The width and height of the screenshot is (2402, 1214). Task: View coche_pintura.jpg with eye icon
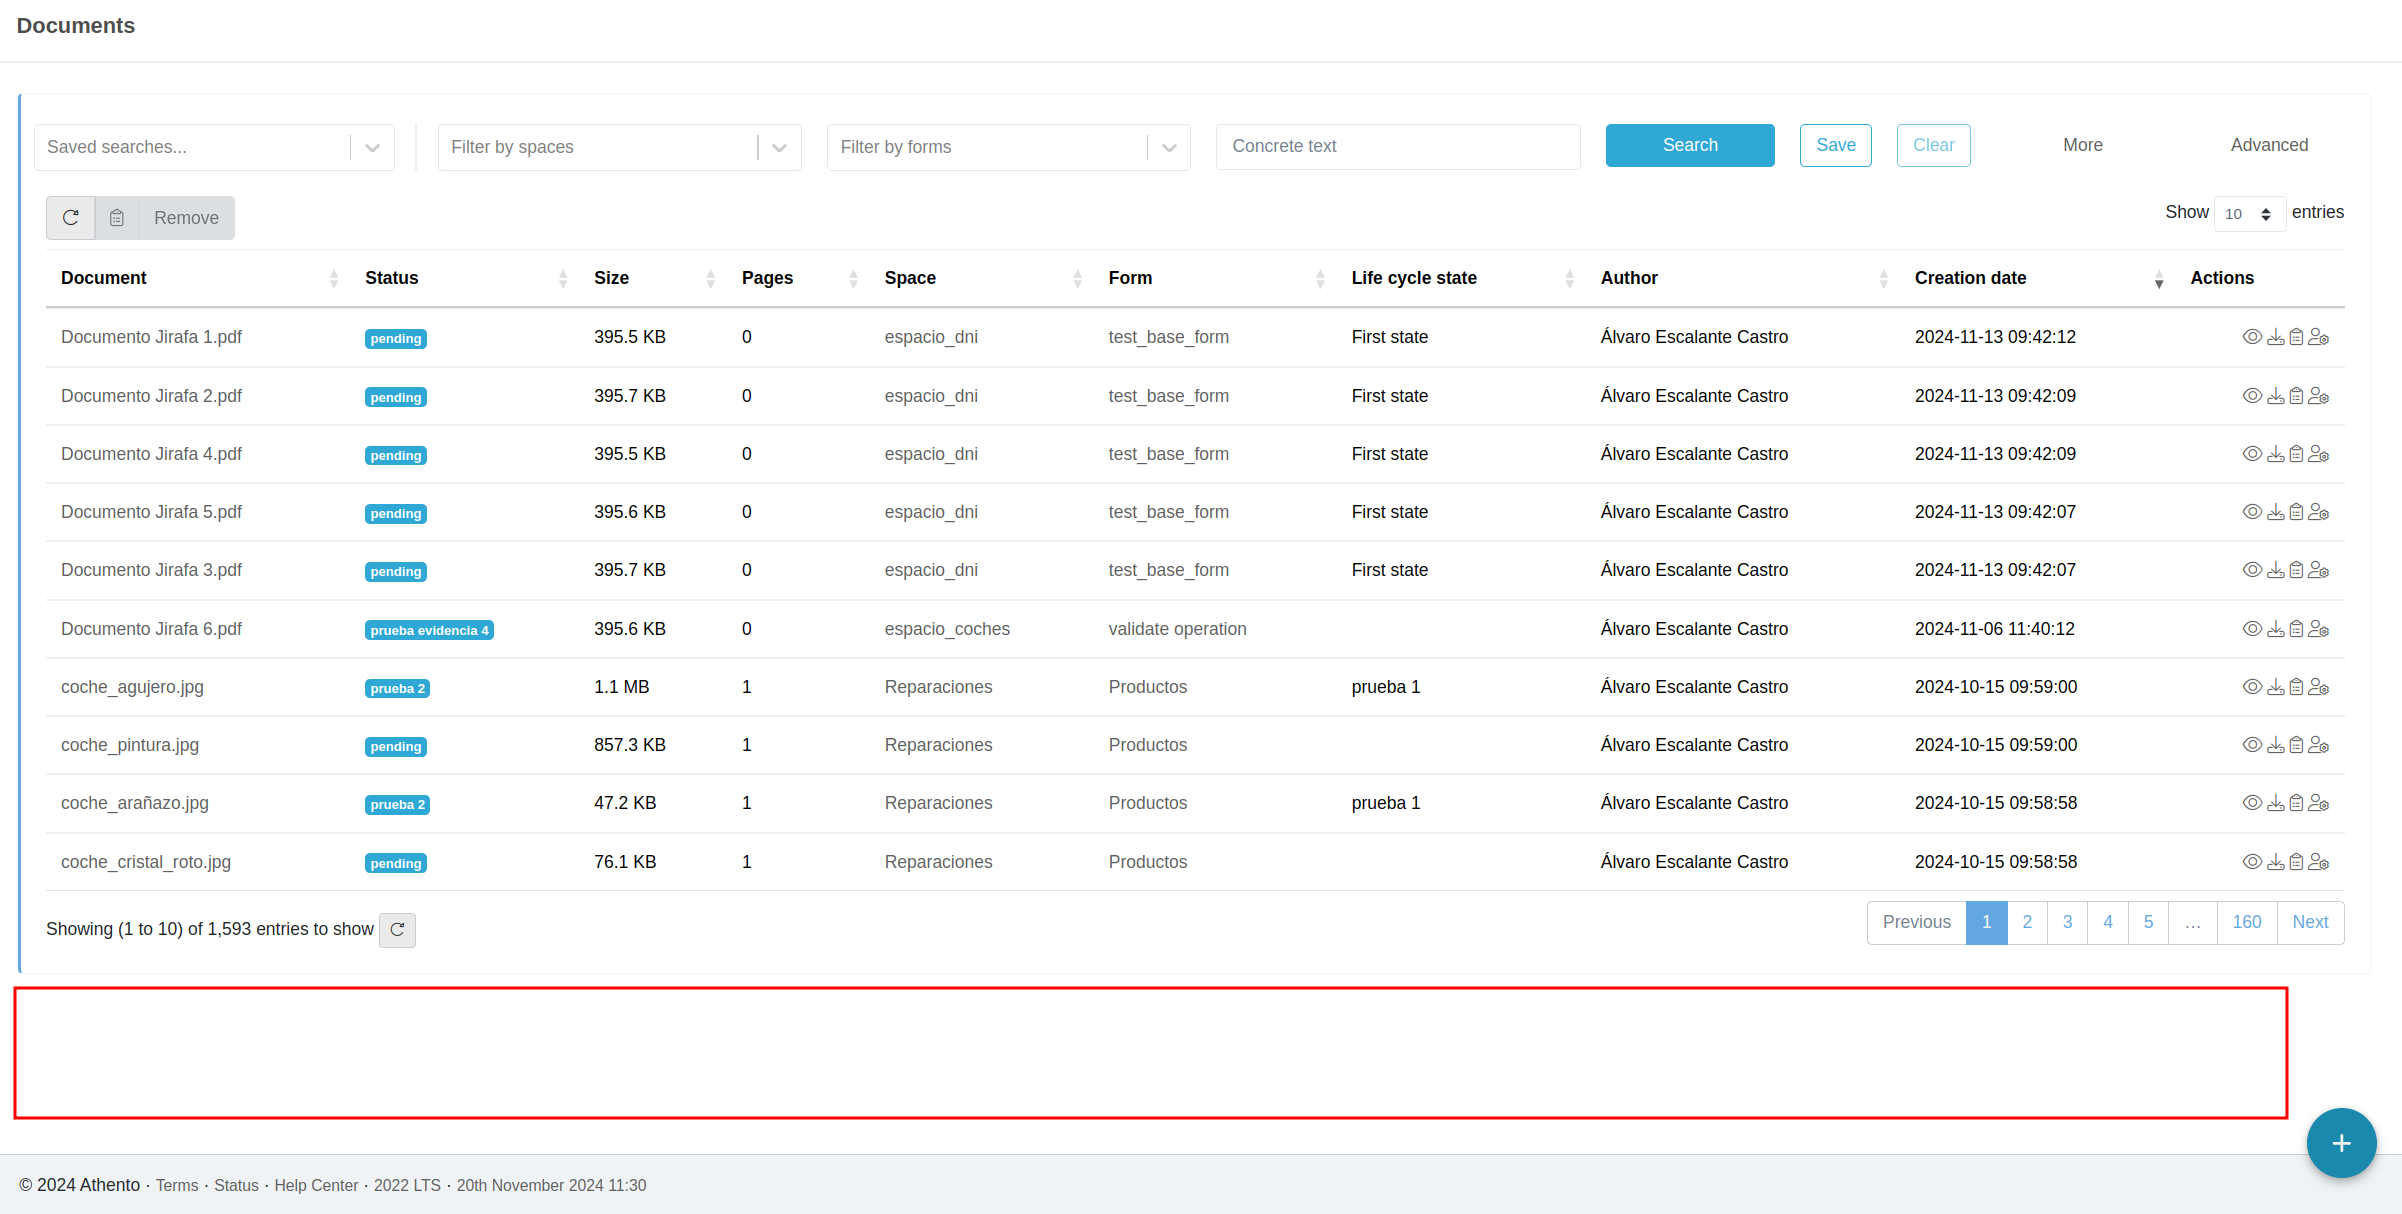tap(2251, 745)
